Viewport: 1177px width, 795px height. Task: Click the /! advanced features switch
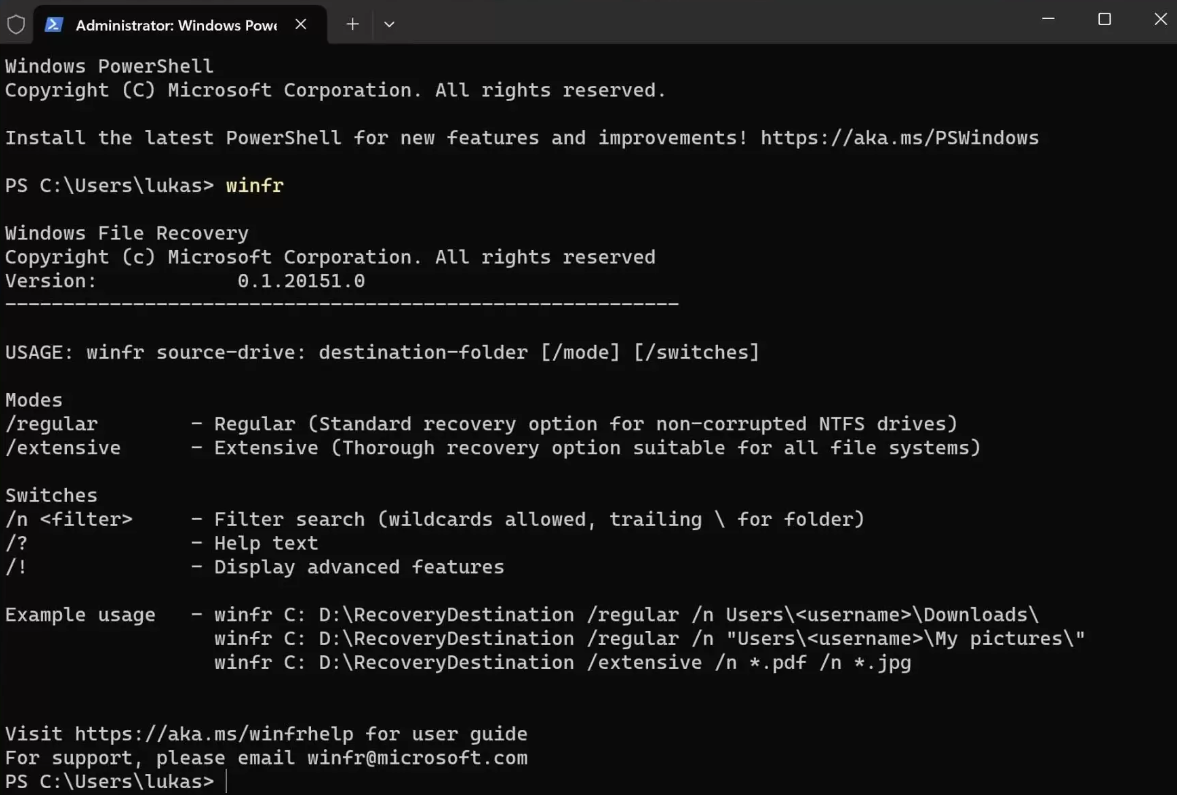(16, 568)
